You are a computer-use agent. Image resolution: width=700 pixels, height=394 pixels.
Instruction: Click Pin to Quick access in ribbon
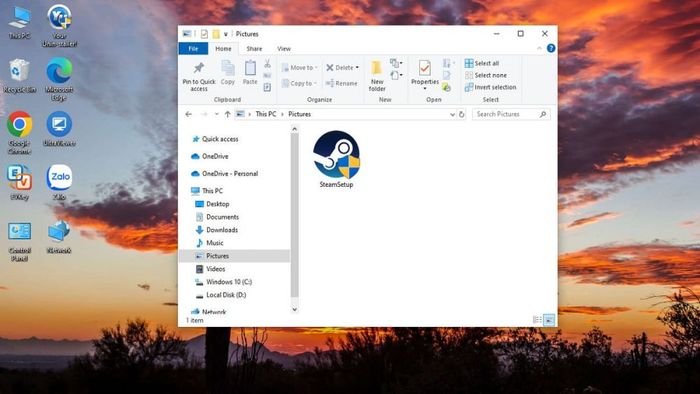click(x=199, y=76)
